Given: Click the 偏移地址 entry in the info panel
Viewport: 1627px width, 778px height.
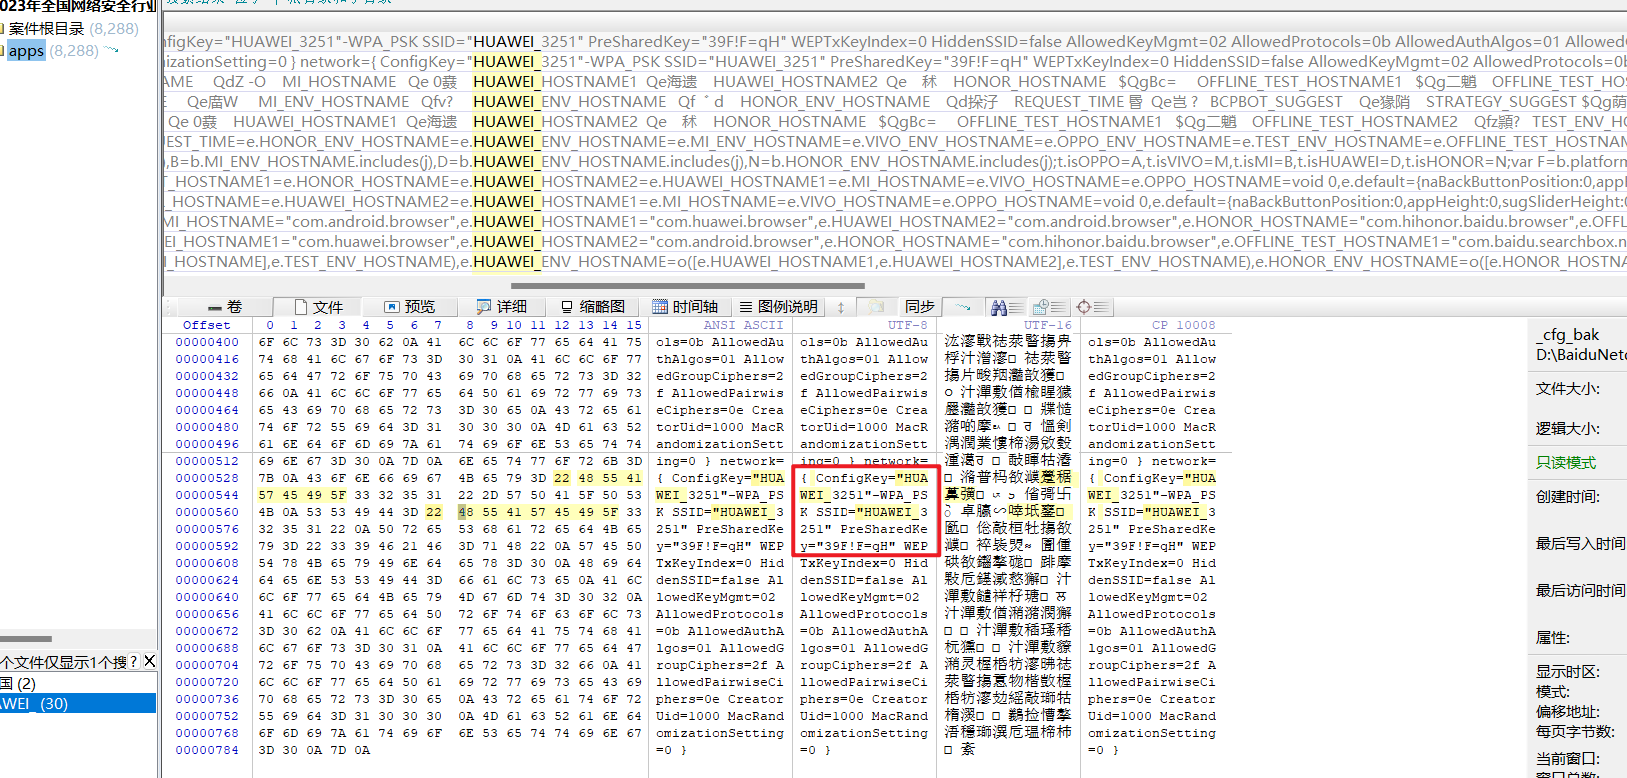Looking at the screenshot, I should tap(1568, 711).
